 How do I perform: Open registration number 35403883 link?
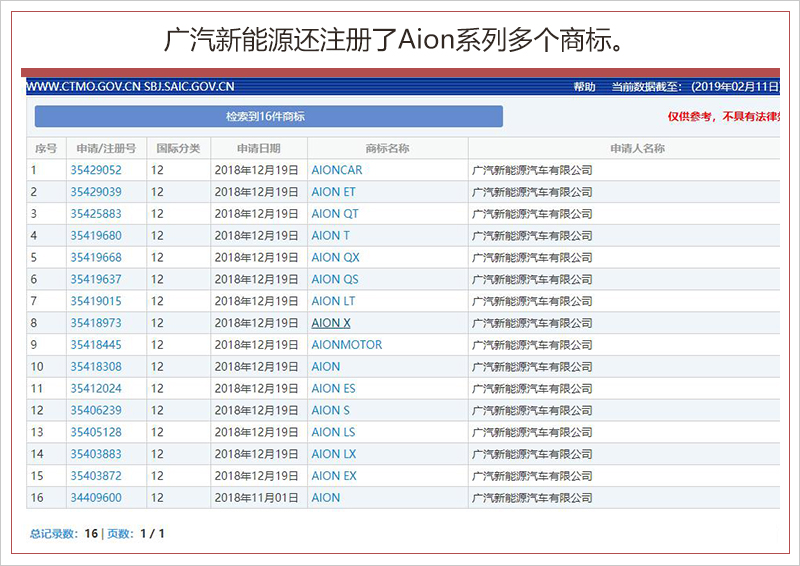click(96, 454)
